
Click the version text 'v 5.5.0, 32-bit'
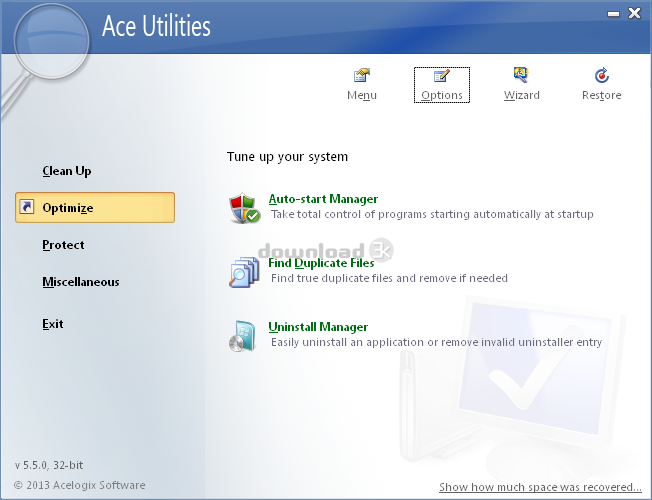click(49, 465)
